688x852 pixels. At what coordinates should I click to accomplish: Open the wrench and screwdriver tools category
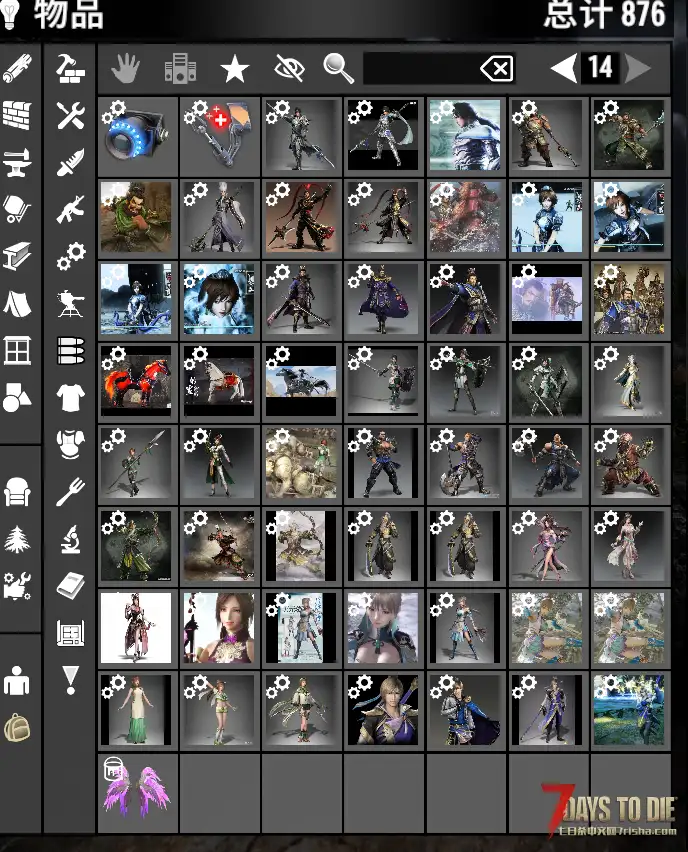(71, 115)
